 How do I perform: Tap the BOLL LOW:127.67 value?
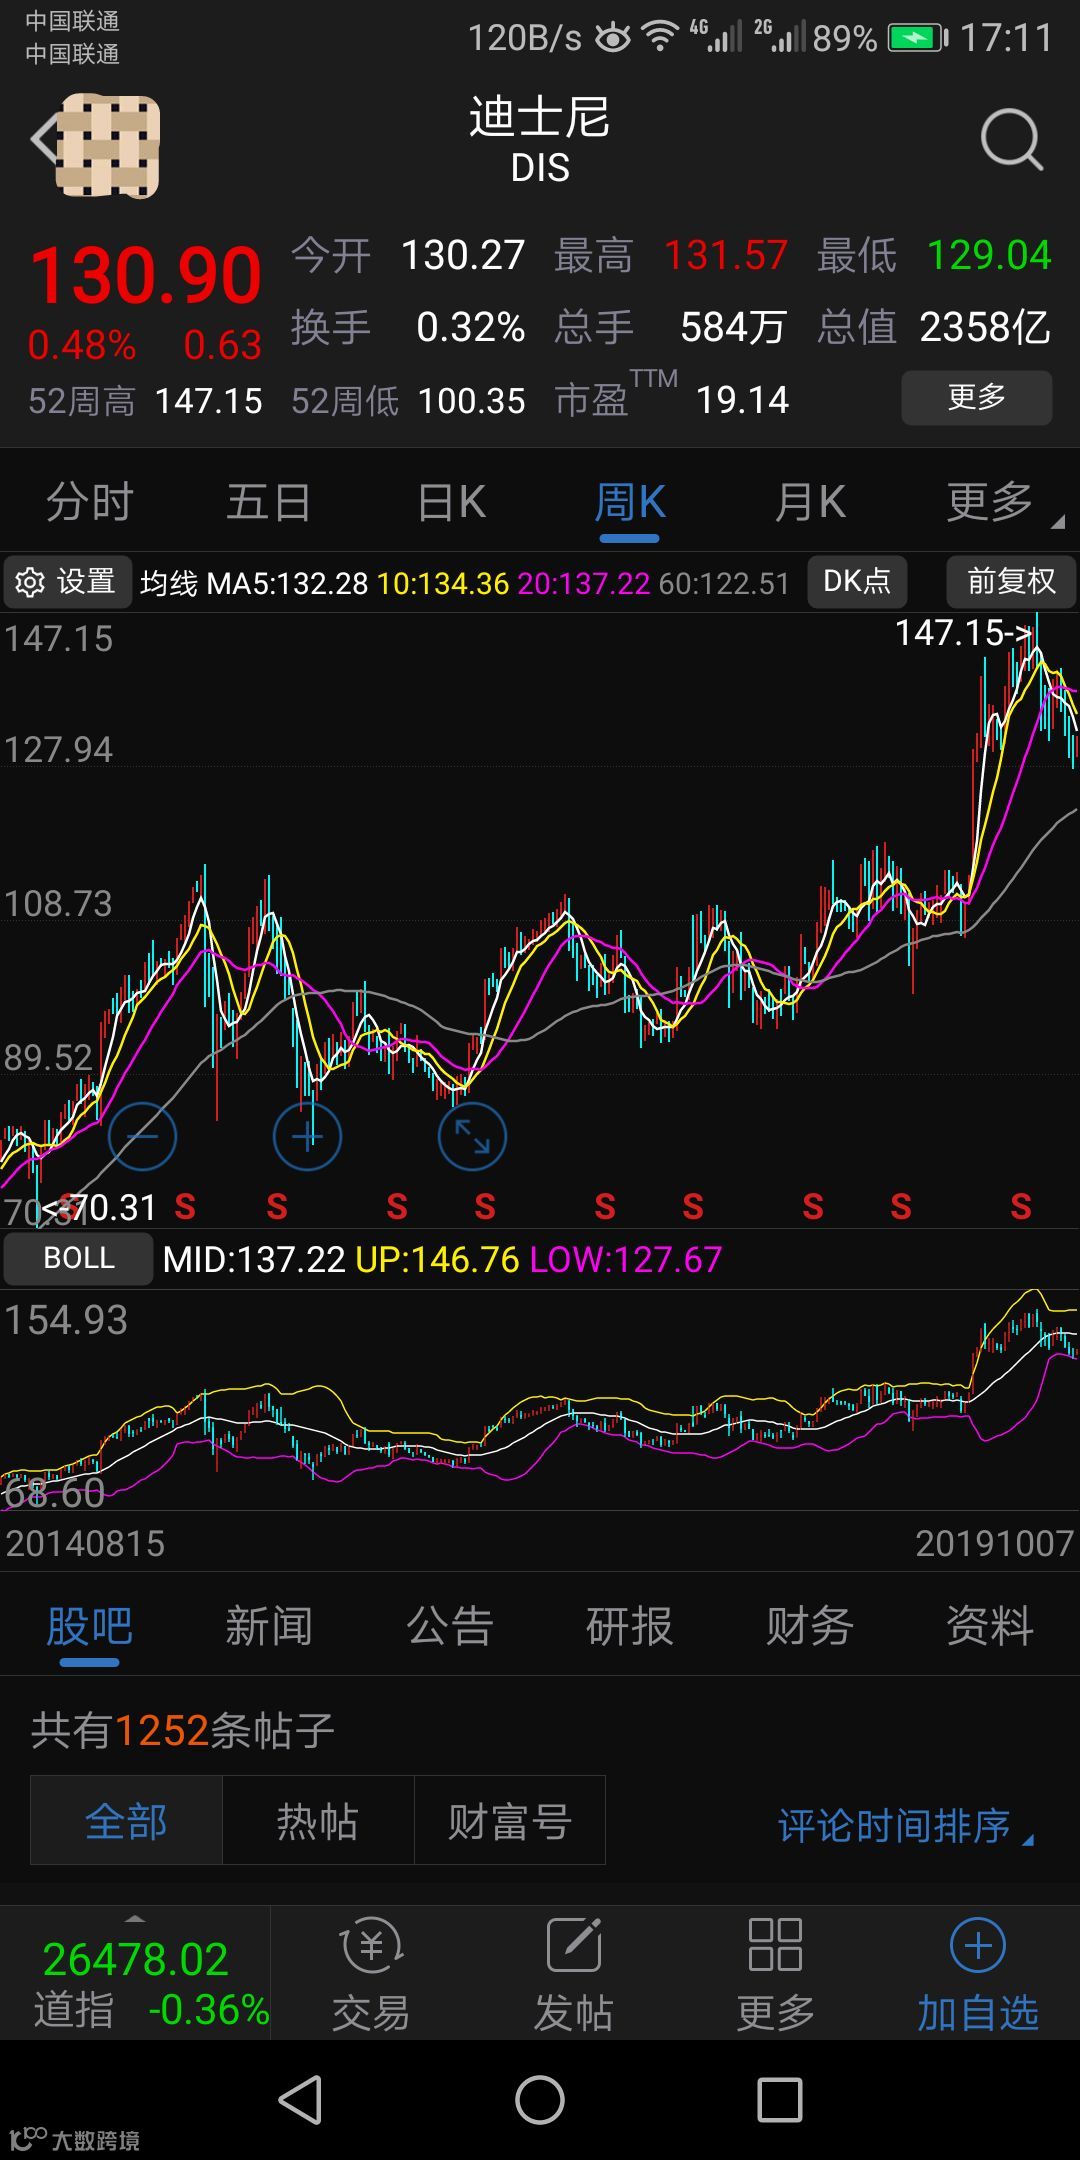pos(625,1259)
